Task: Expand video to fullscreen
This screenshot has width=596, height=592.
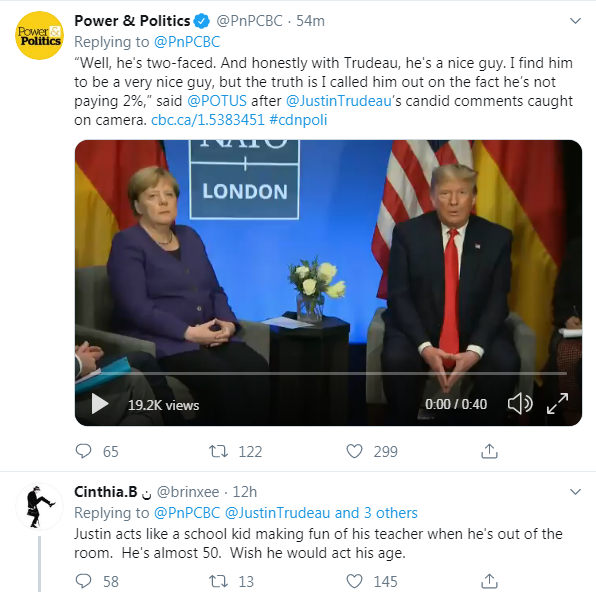Action: 558,404
